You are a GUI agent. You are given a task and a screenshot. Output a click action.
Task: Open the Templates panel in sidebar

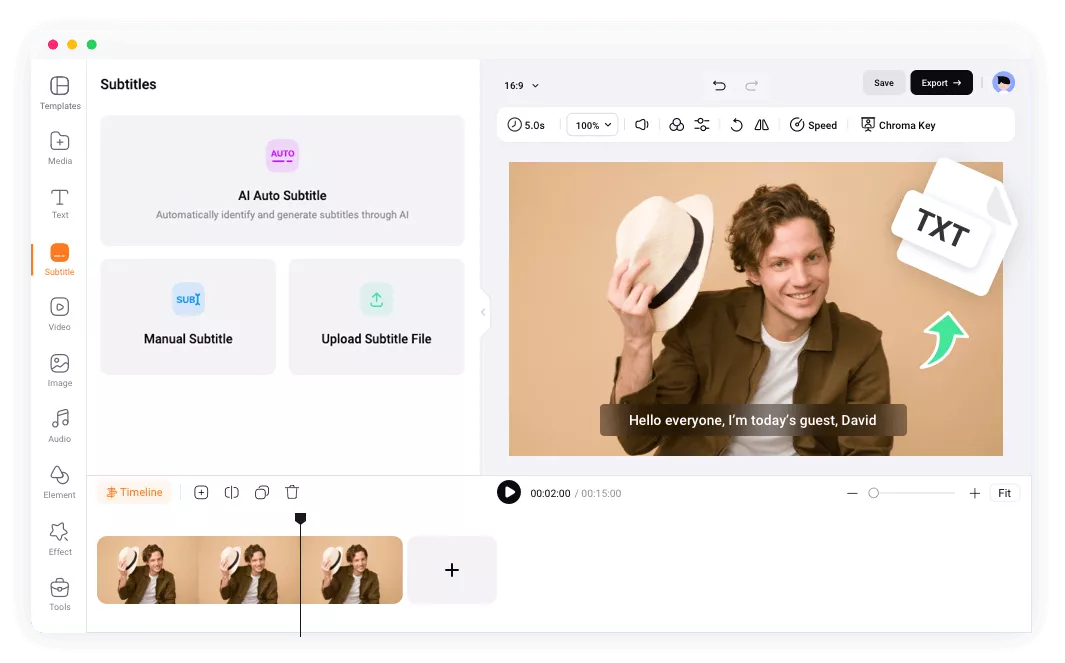click(60, 92)
